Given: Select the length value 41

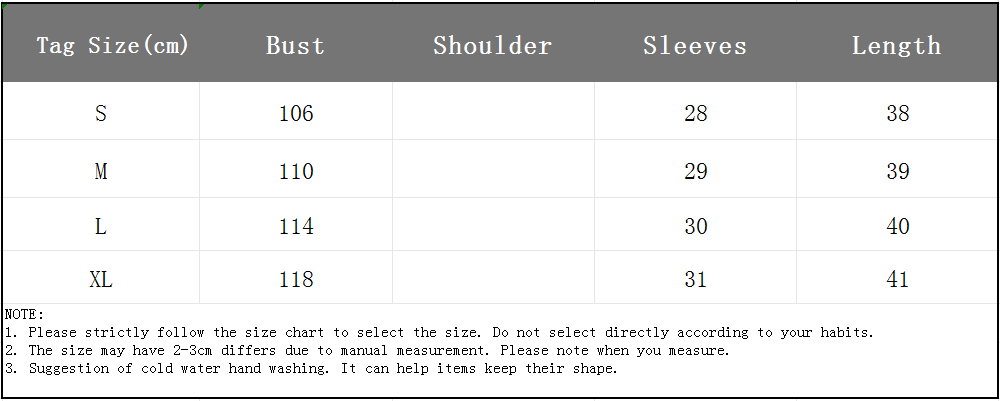Looking at the screenshot, I should point(898,280).
